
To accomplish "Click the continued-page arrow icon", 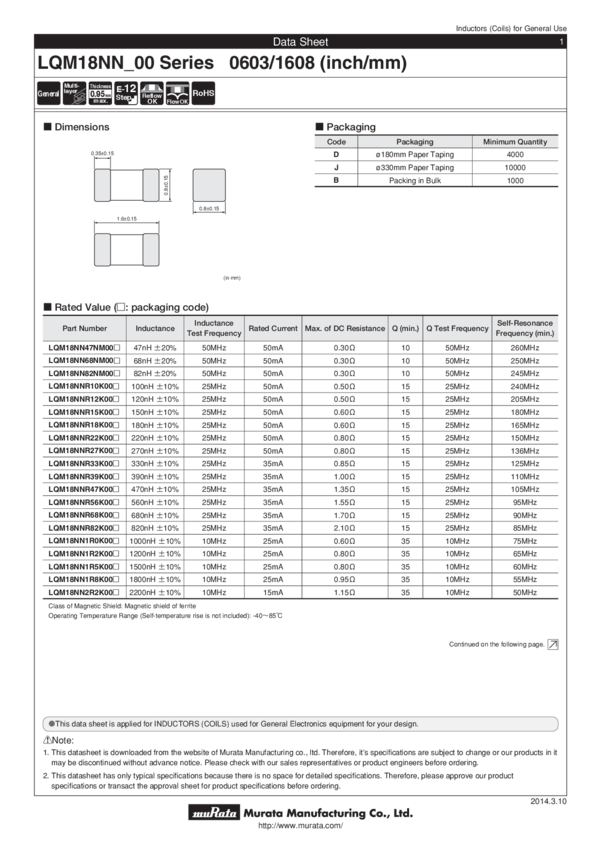I will pos(553,644).
